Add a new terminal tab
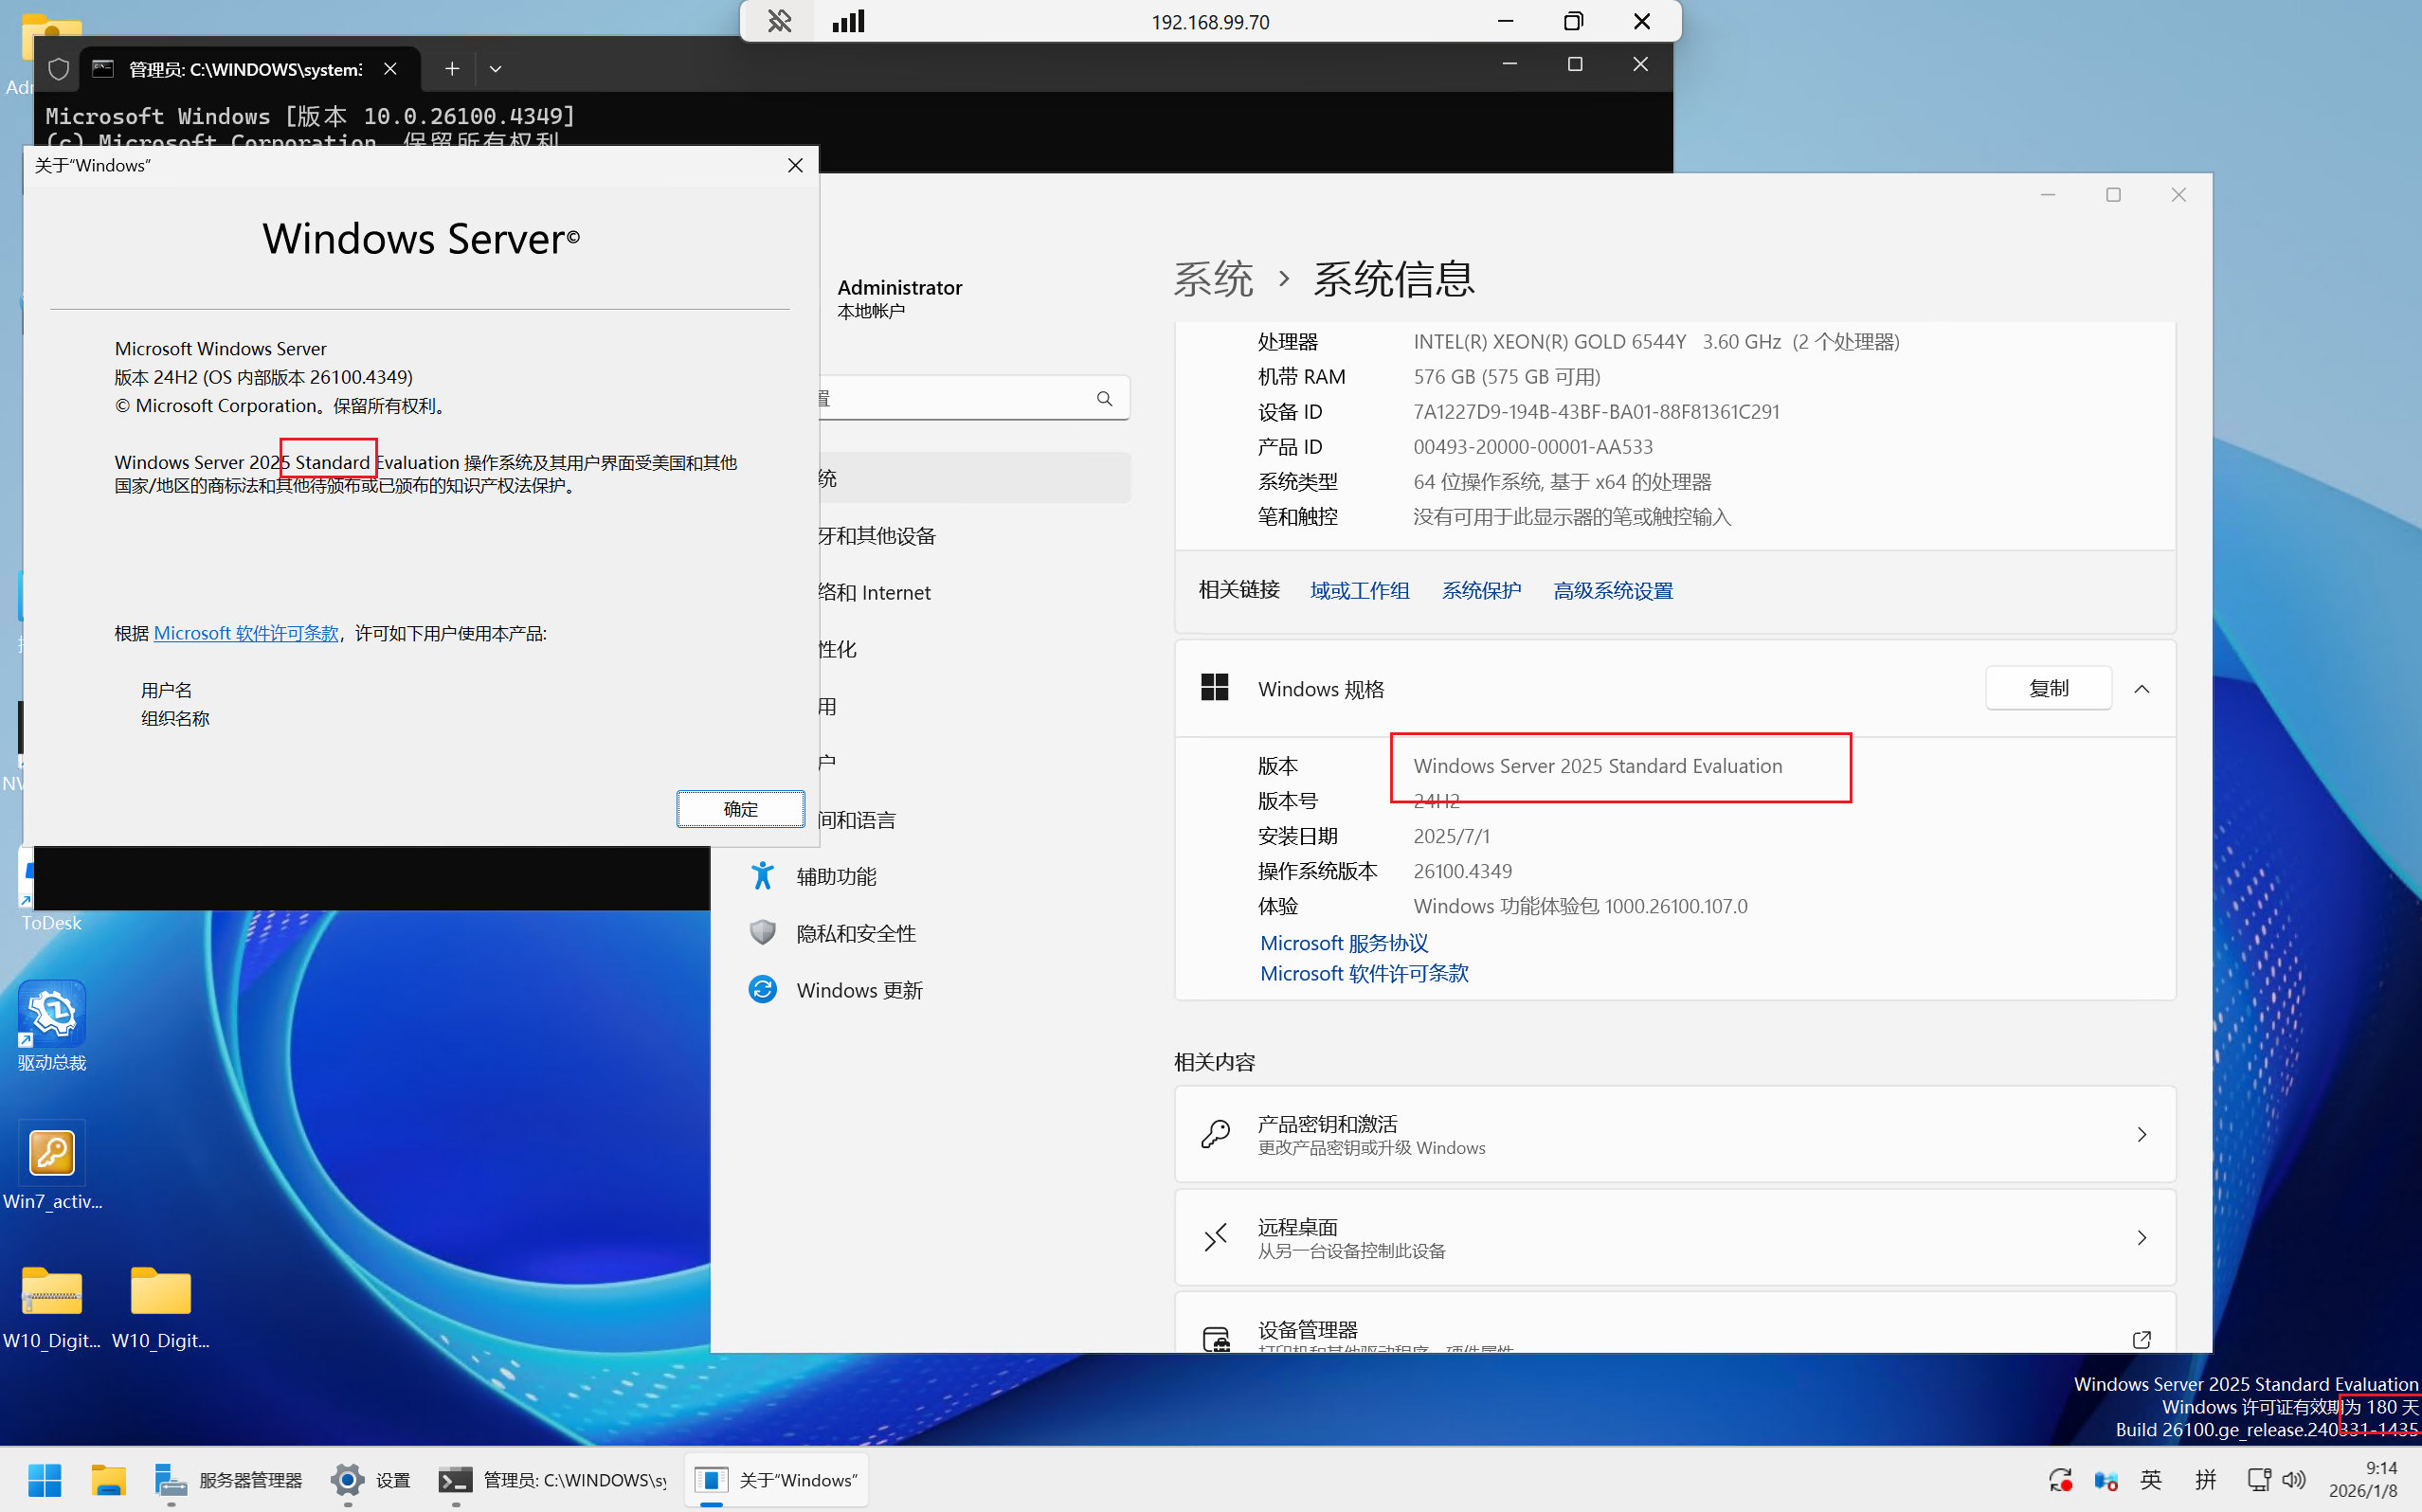Screen dimensions: 2422x1512 click(452, 69)
